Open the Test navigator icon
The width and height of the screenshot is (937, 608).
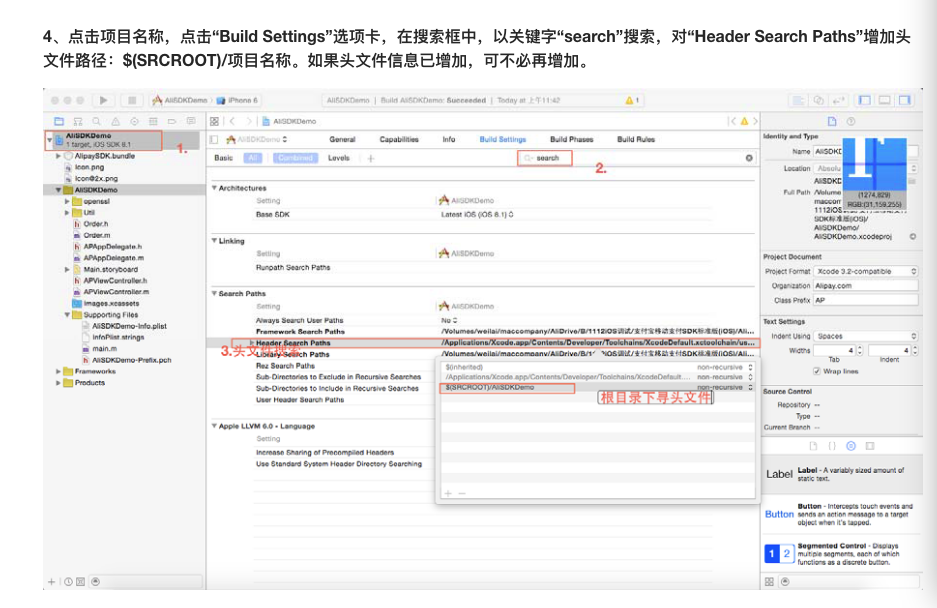point(134,121)
